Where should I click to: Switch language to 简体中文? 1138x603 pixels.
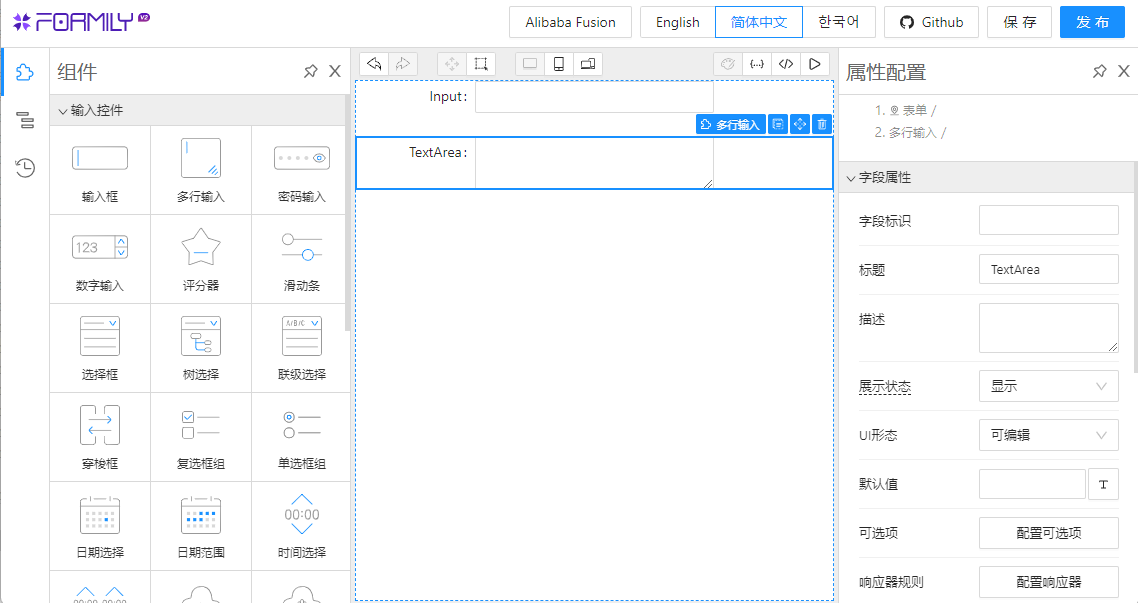(759, 22)
